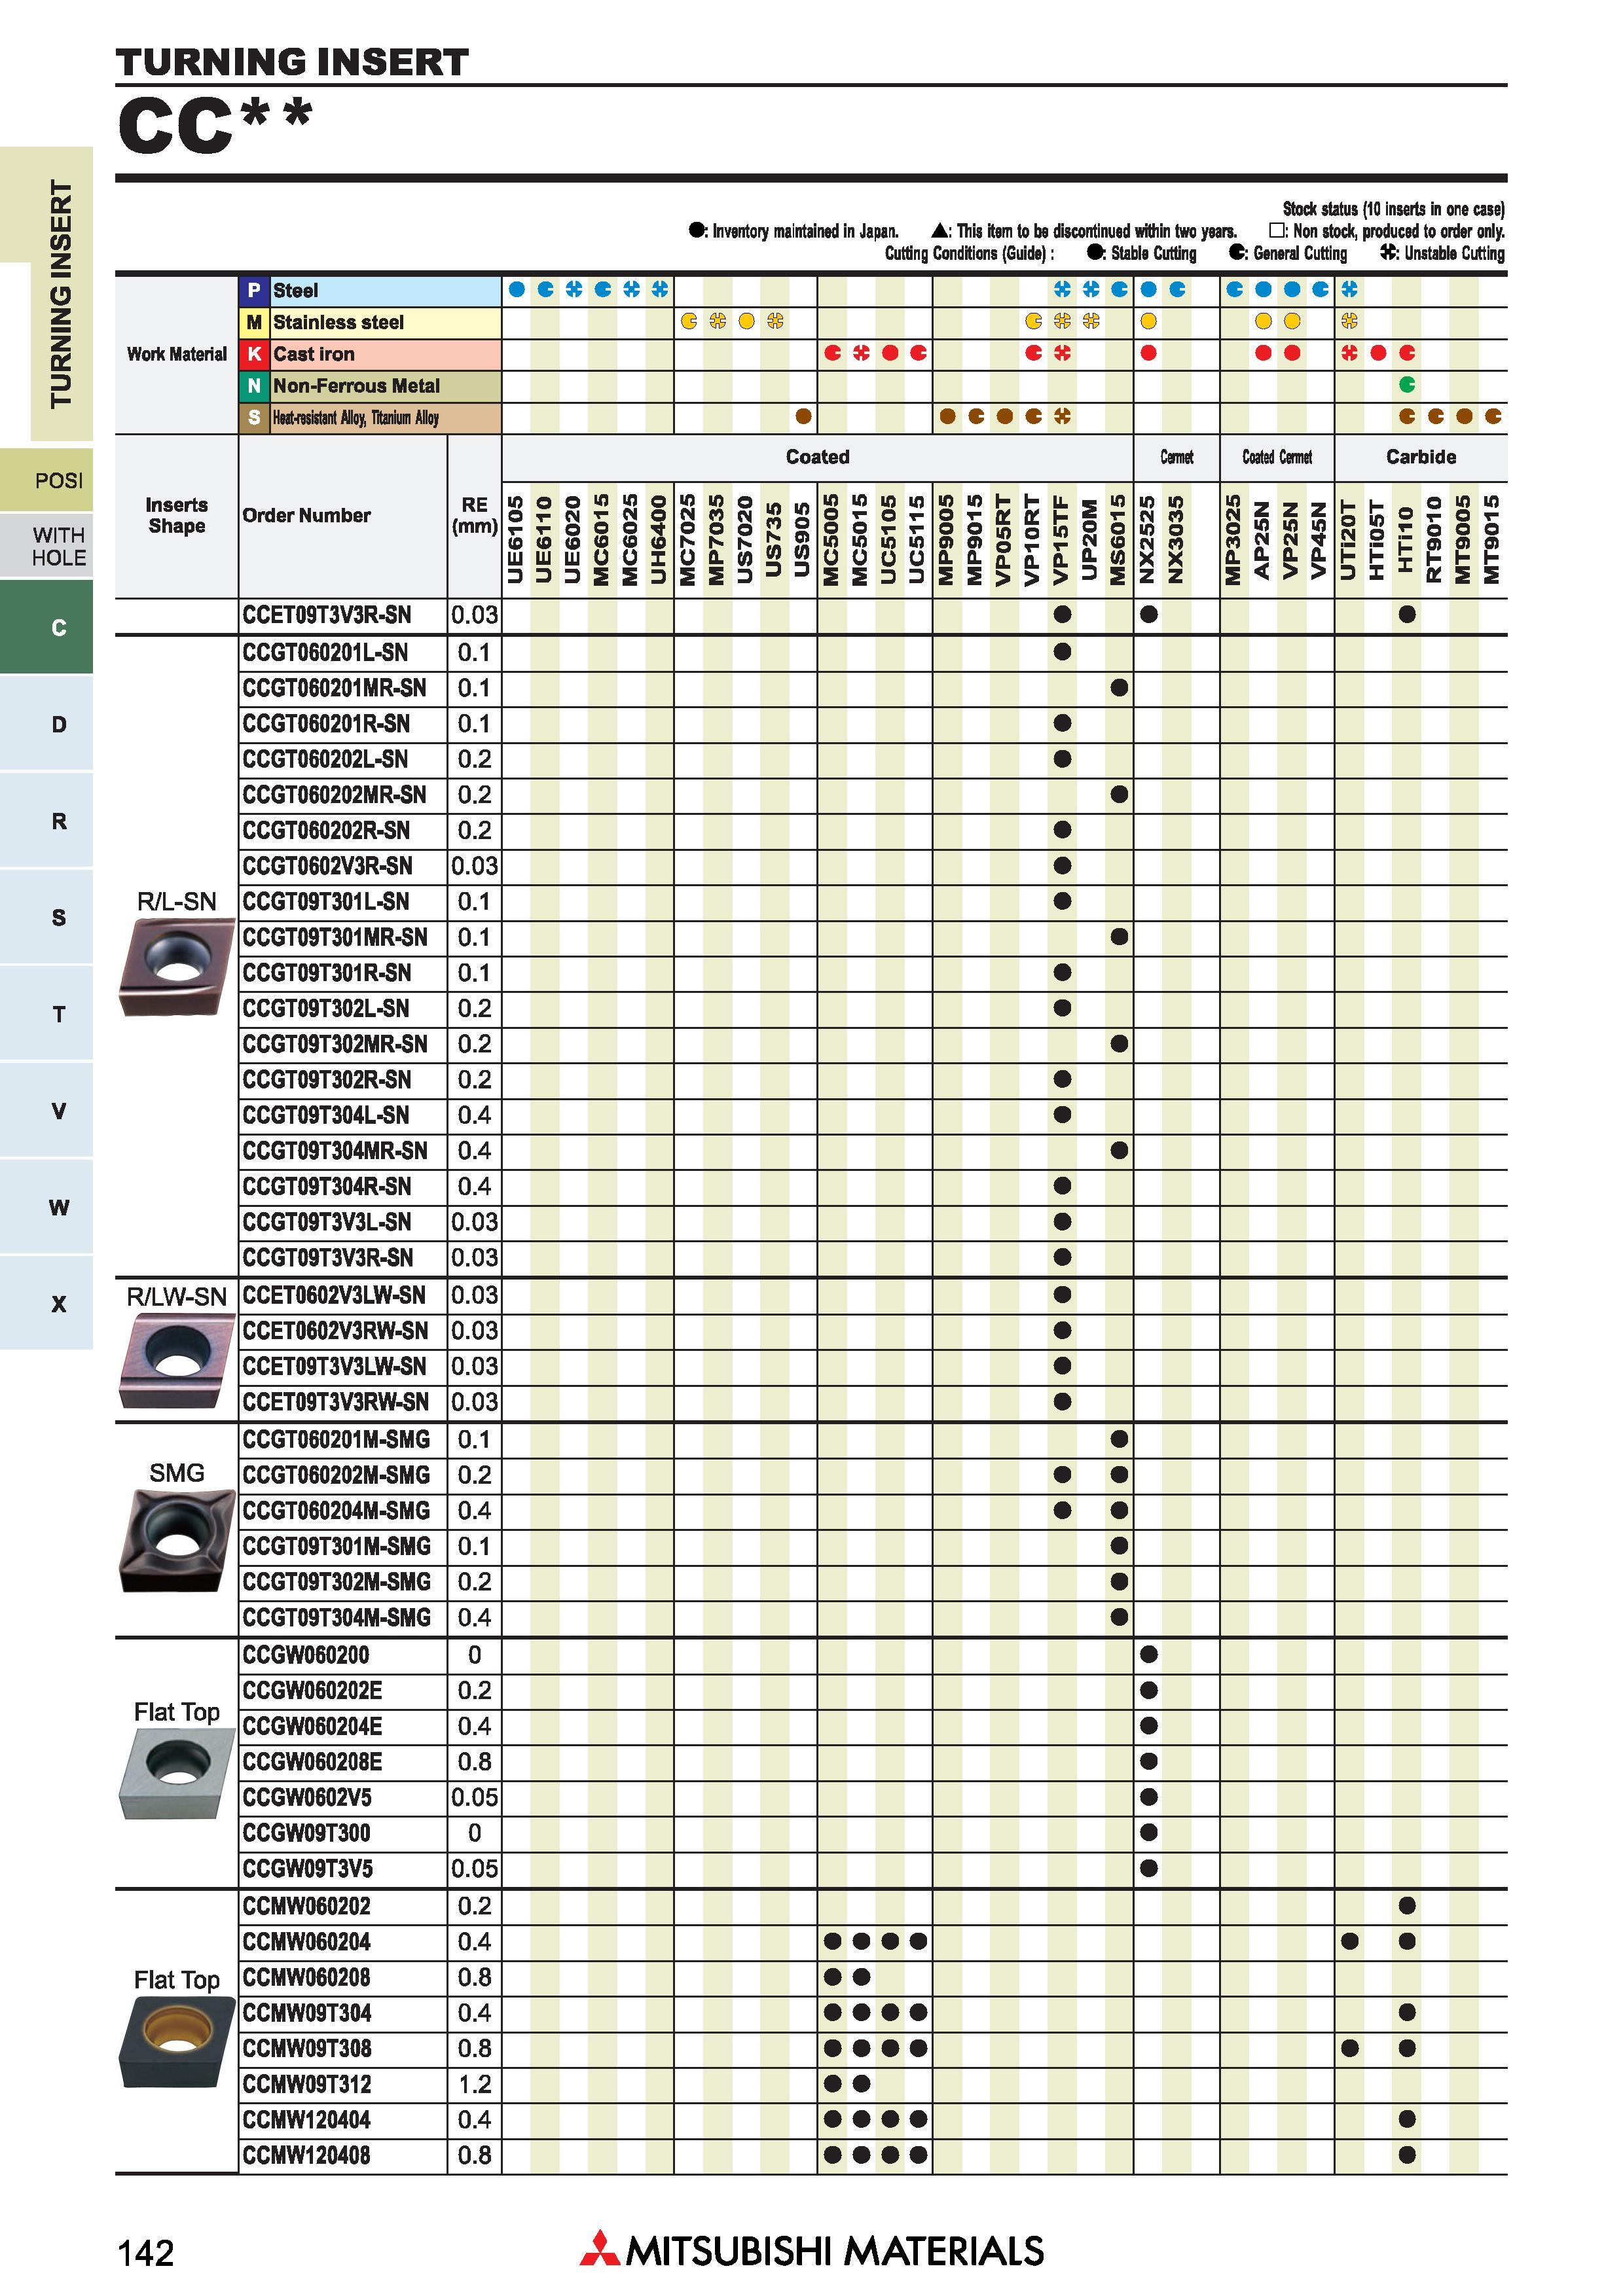The height and width of the screenshot is (2296, 1623).
Task: Click the discontinued-item triangle legend symbol
Action: [x=940, y=230]
